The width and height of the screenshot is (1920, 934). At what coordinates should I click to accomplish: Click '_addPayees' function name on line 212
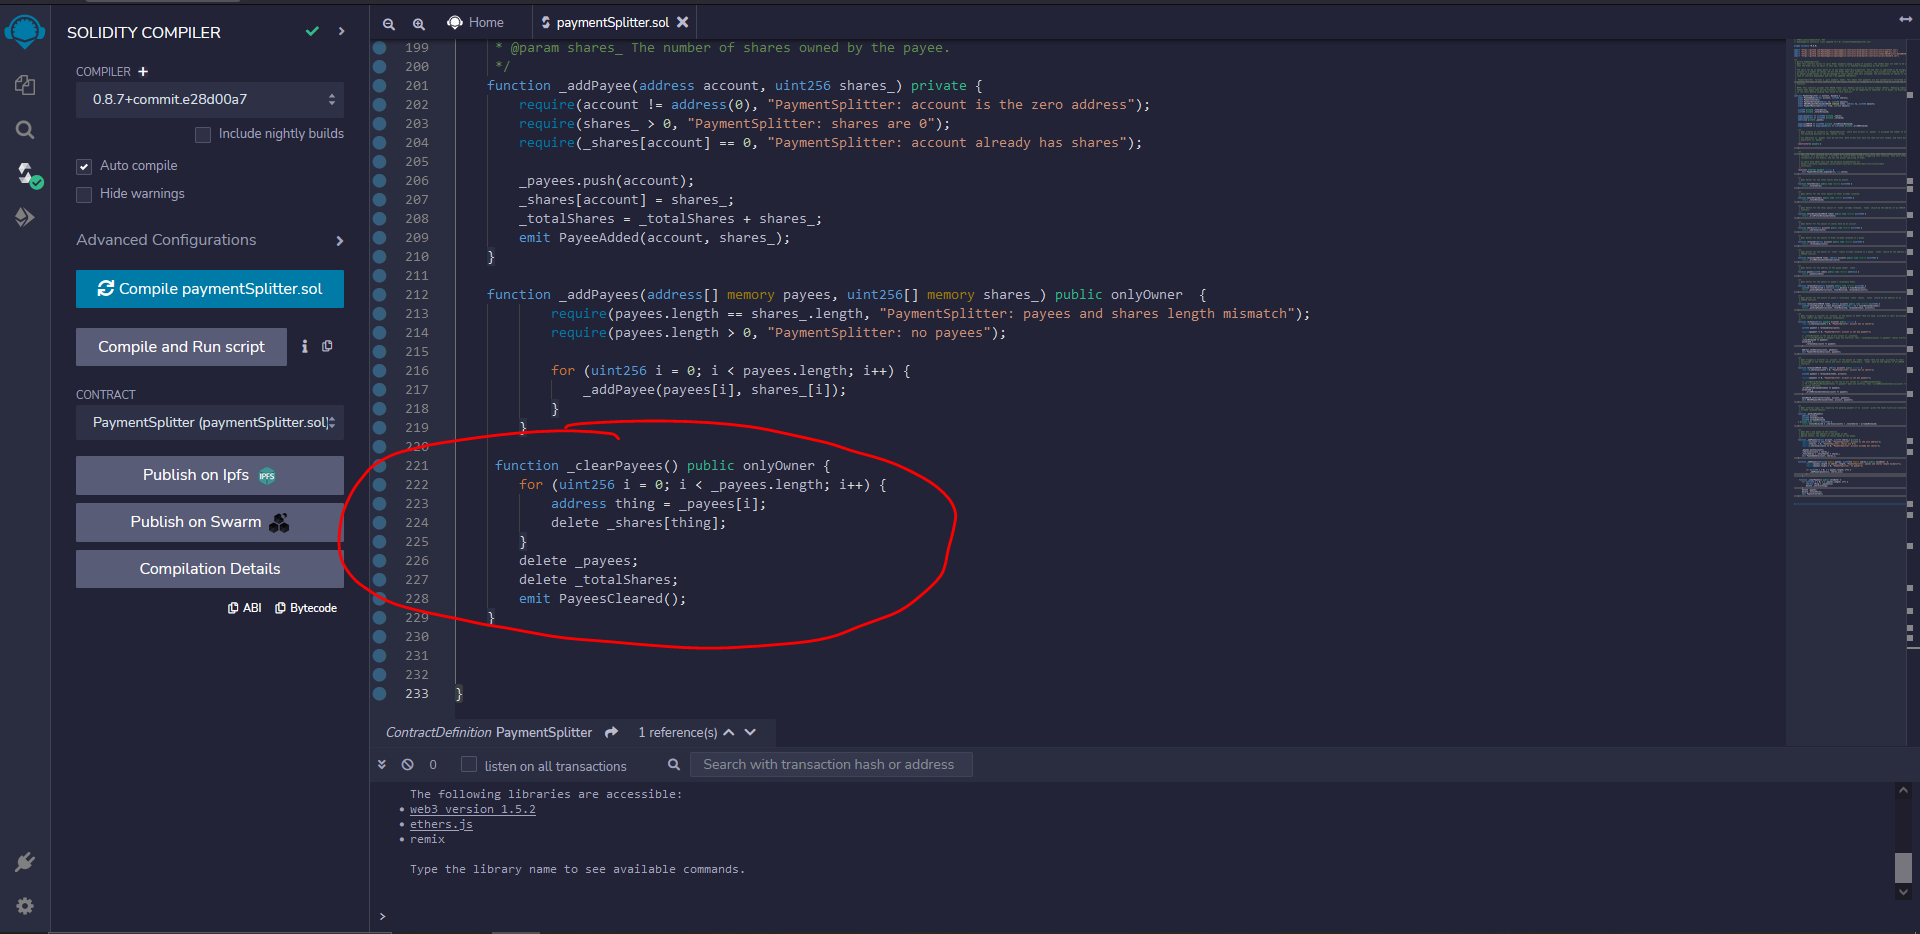pyautogui.click(x=599, y=295)
